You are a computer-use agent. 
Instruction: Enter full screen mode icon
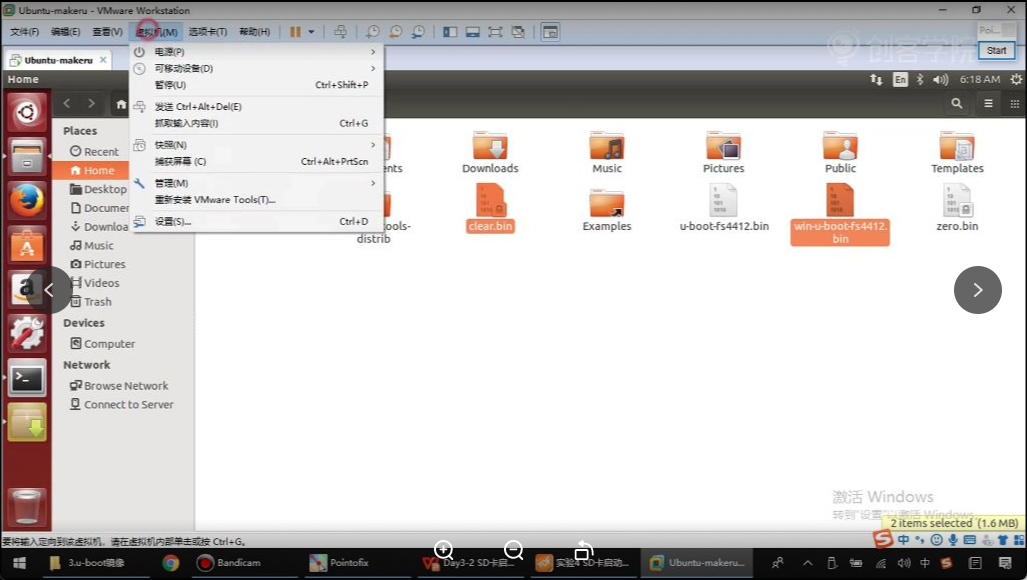point(495,31)
